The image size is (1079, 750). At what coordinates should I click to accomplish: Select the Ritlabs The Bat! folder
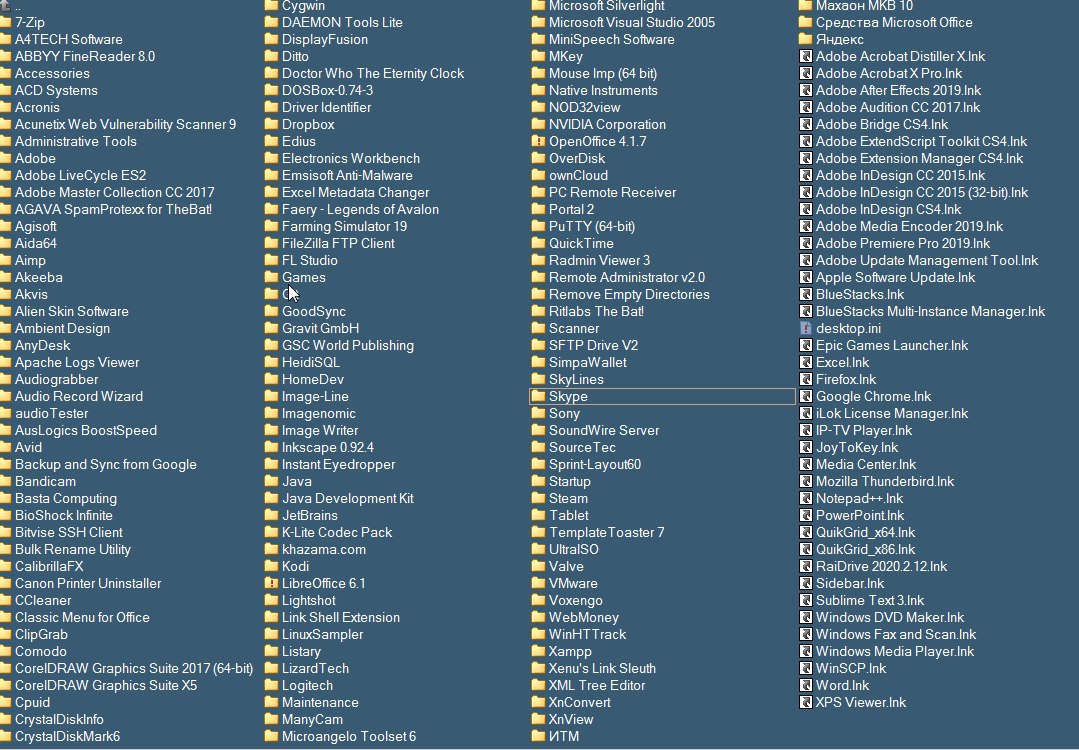click(597, 312)
